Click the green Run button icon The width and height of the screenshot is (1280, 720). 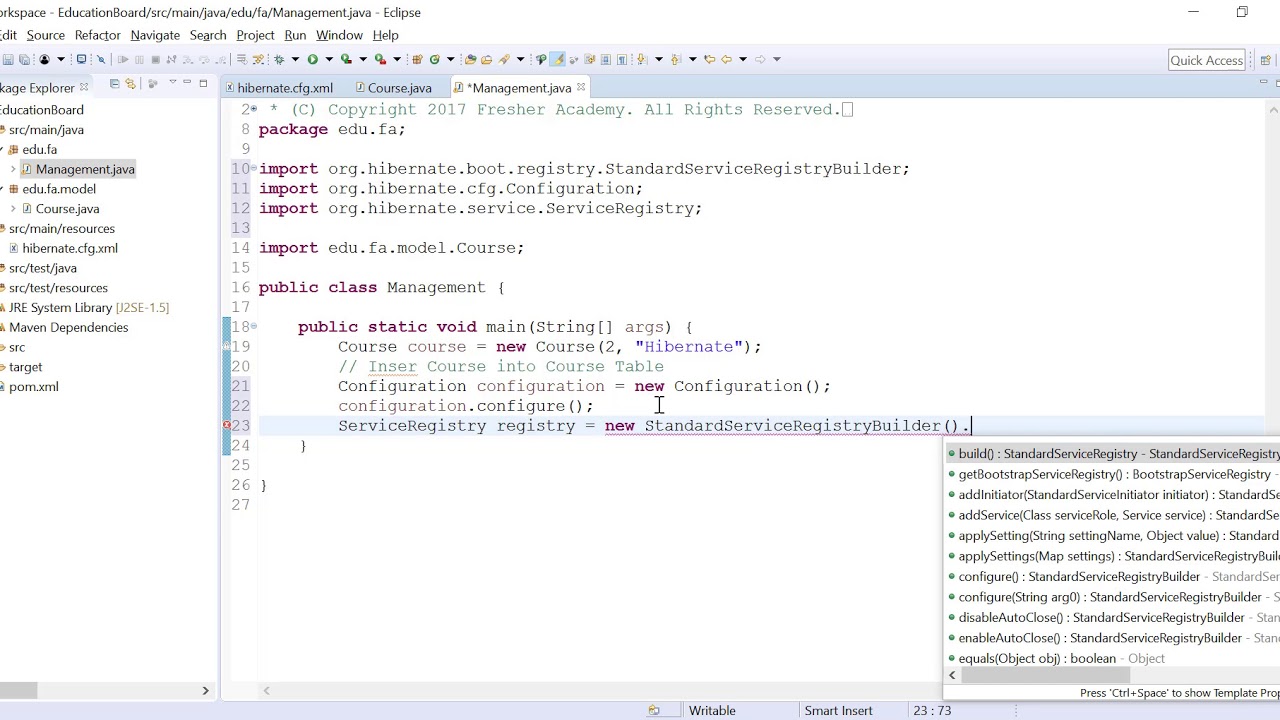click(313, 60)
